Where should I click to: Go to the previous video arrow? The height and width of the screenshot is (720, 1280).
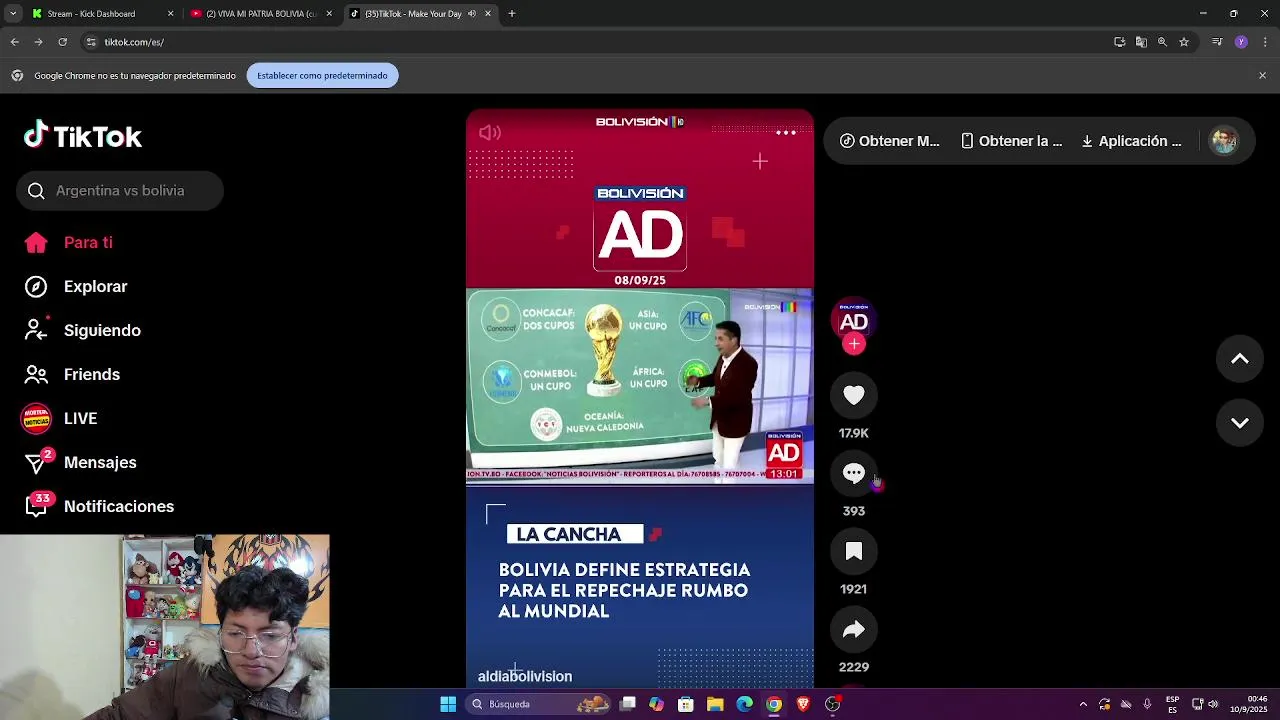[1239, 359]
